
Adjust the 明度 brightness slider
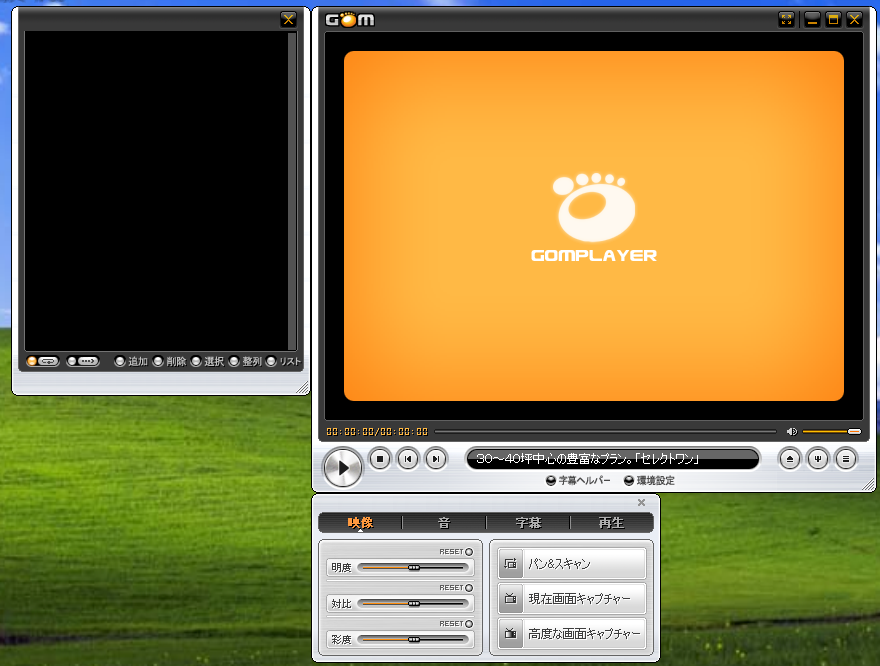pyautogui.click(x=414, y=568)
